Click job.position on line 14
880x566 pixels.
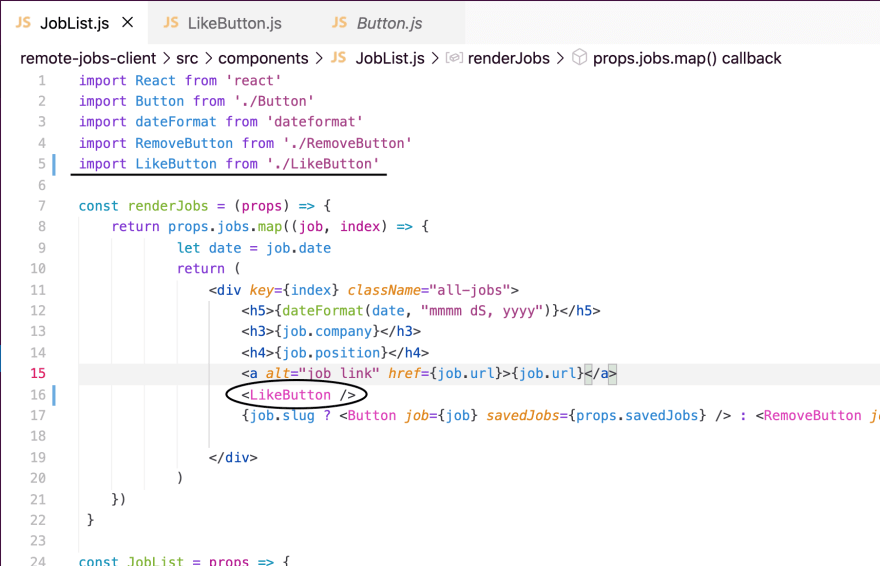point(331,353)
